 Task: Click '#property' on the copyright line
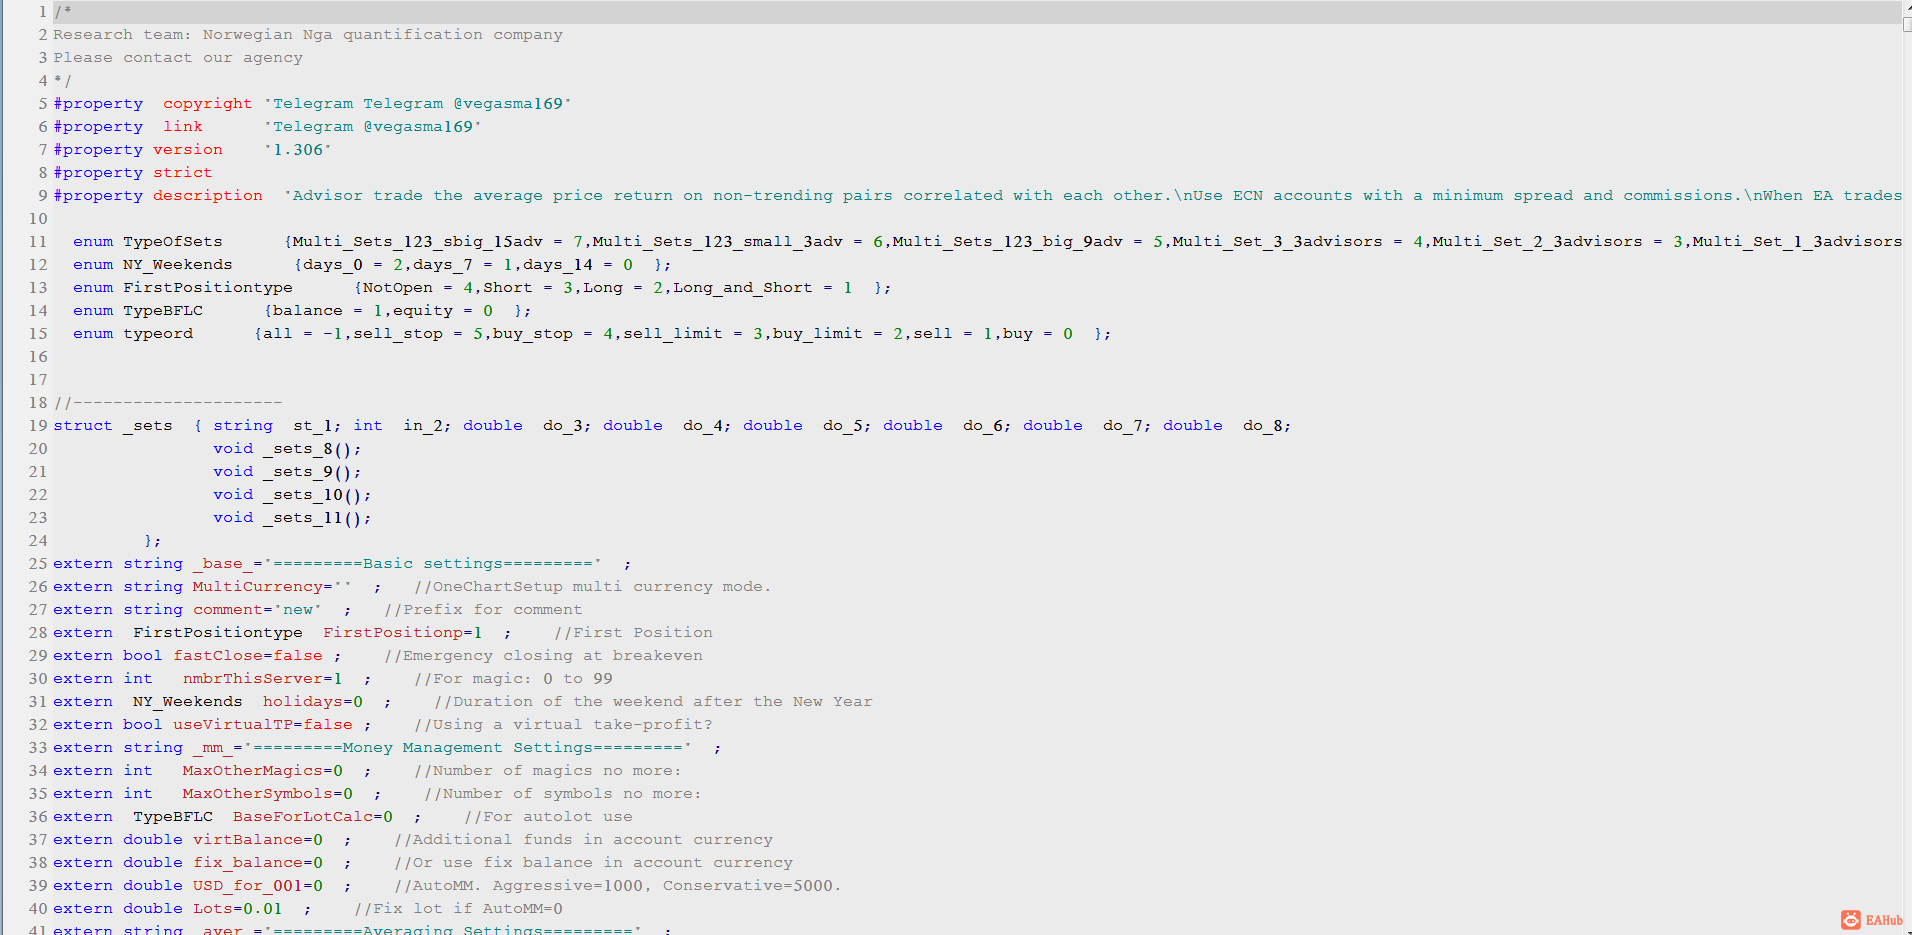click(x=98, y=104)
